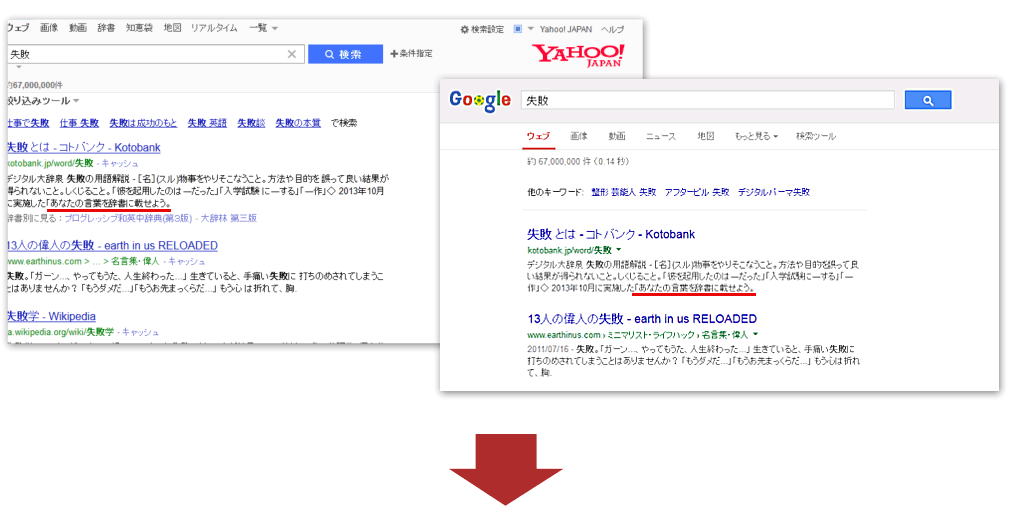Select Google's 画像 tab
The width and height of the screenshot is (1016, 506).
coord(579,136)
